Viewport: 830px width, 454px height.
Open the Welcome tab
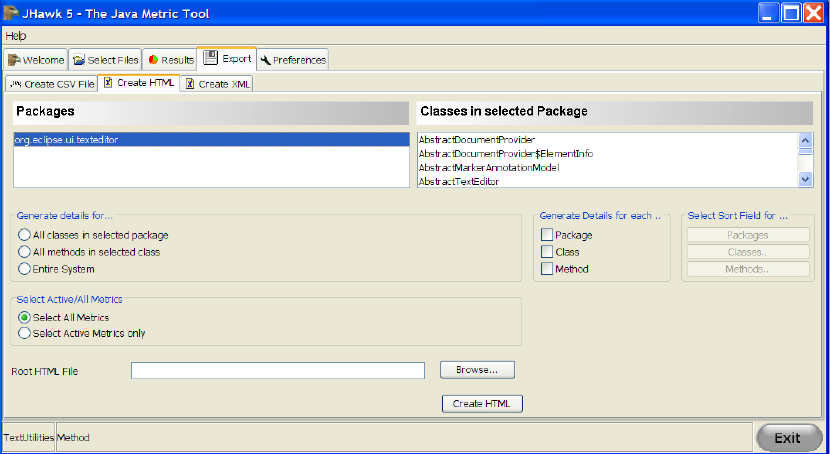(x=36, y=60)
